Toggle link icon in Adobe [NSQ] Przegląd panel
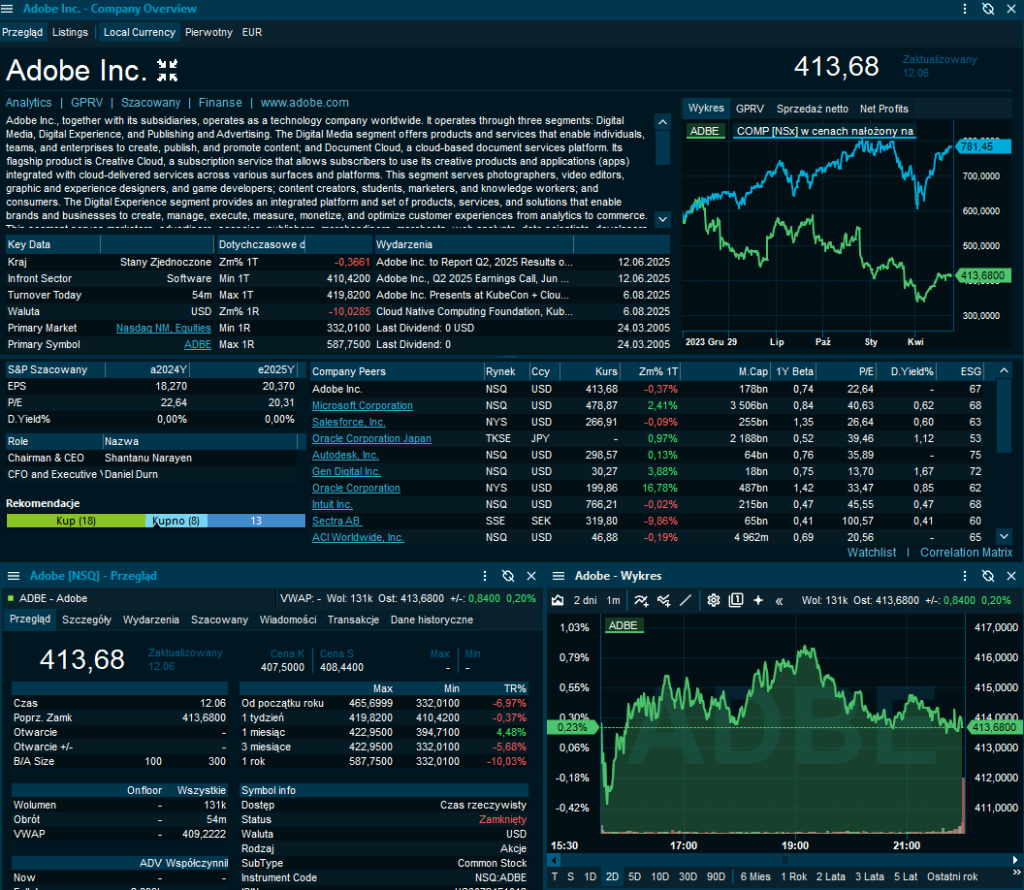Viewport: 1024px width, 890px height. pyautogui.click(x=508, y=575)
